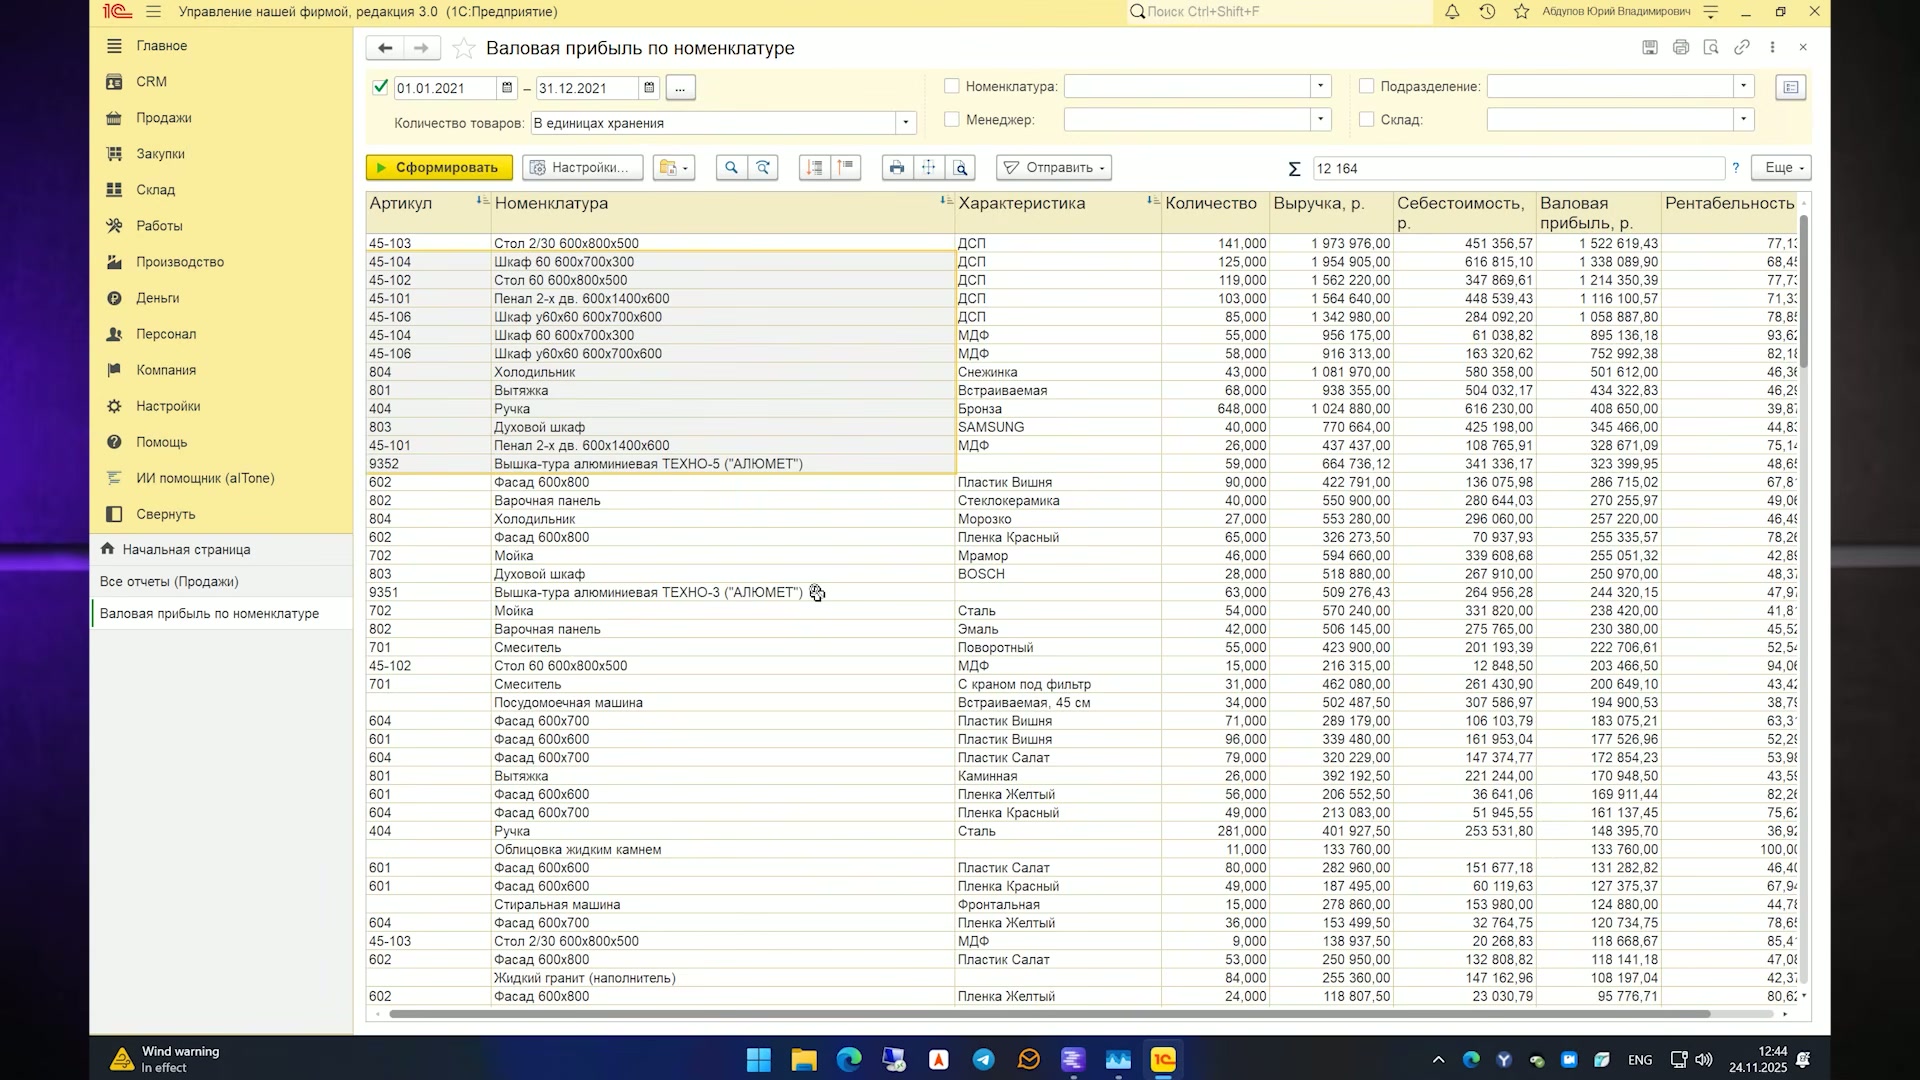Screen dimensions: 1920x1080
Task: Click the Find next icon beside the magnifier
Action: click(763, 168)
